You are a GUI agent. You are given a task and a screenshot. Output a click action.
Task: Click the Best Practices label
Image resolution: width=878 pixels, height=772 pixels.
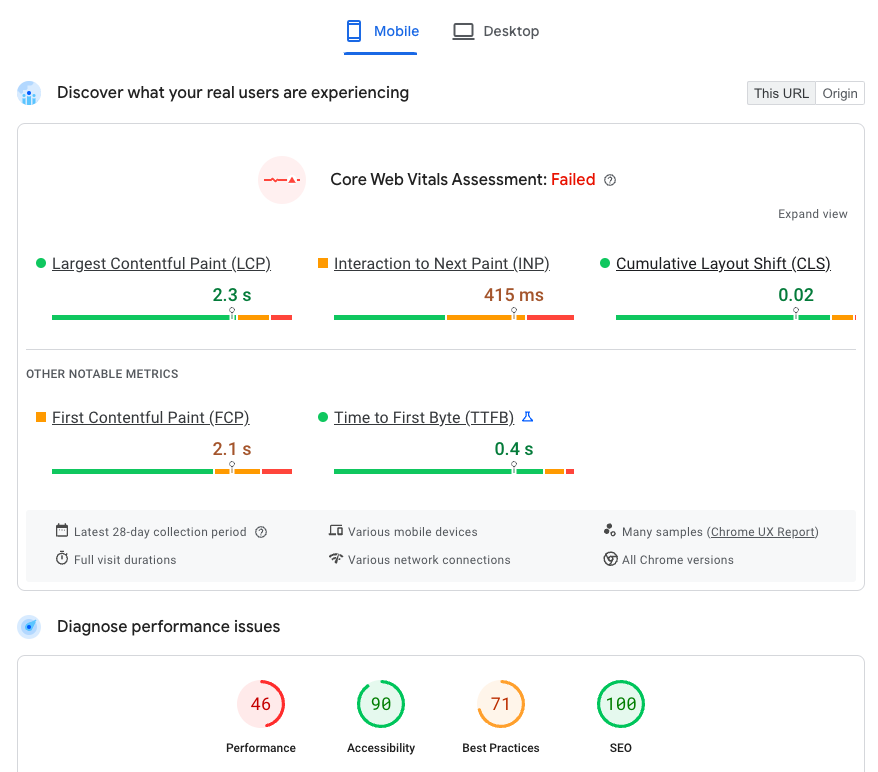(501, 748)
